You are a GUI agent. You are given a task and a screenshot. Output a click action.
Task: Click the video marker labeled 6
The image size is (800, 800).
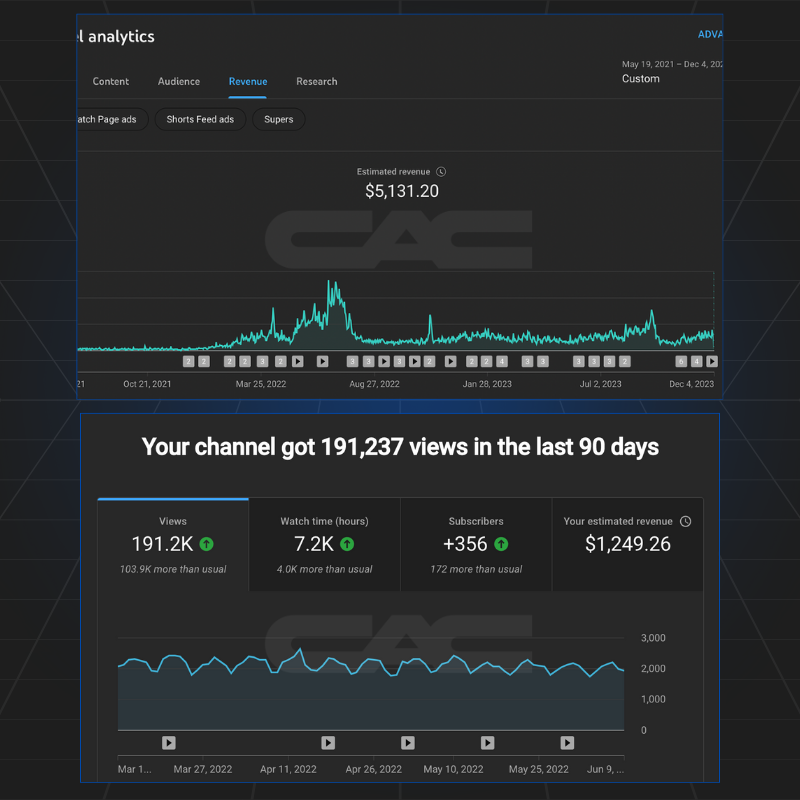(681, 361)
